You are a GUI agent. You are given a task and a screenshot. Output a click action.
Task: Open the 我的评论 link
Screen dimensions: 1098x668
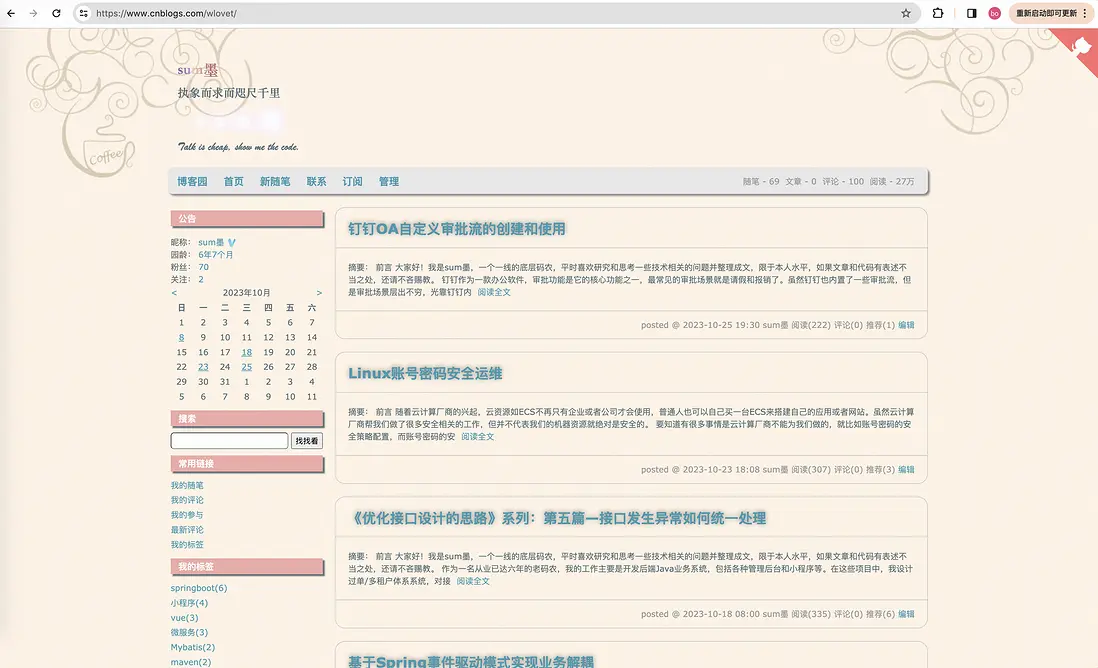[x=187, y=500]
